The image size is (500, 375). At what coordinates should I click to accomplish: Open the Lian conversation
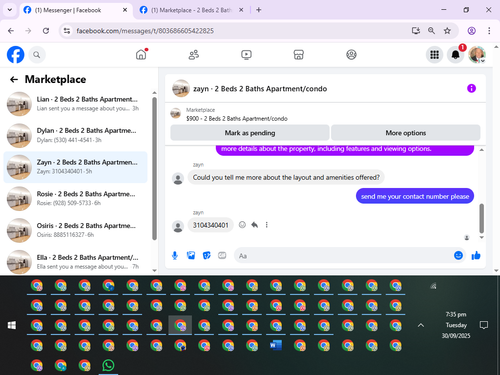[76, 104]
